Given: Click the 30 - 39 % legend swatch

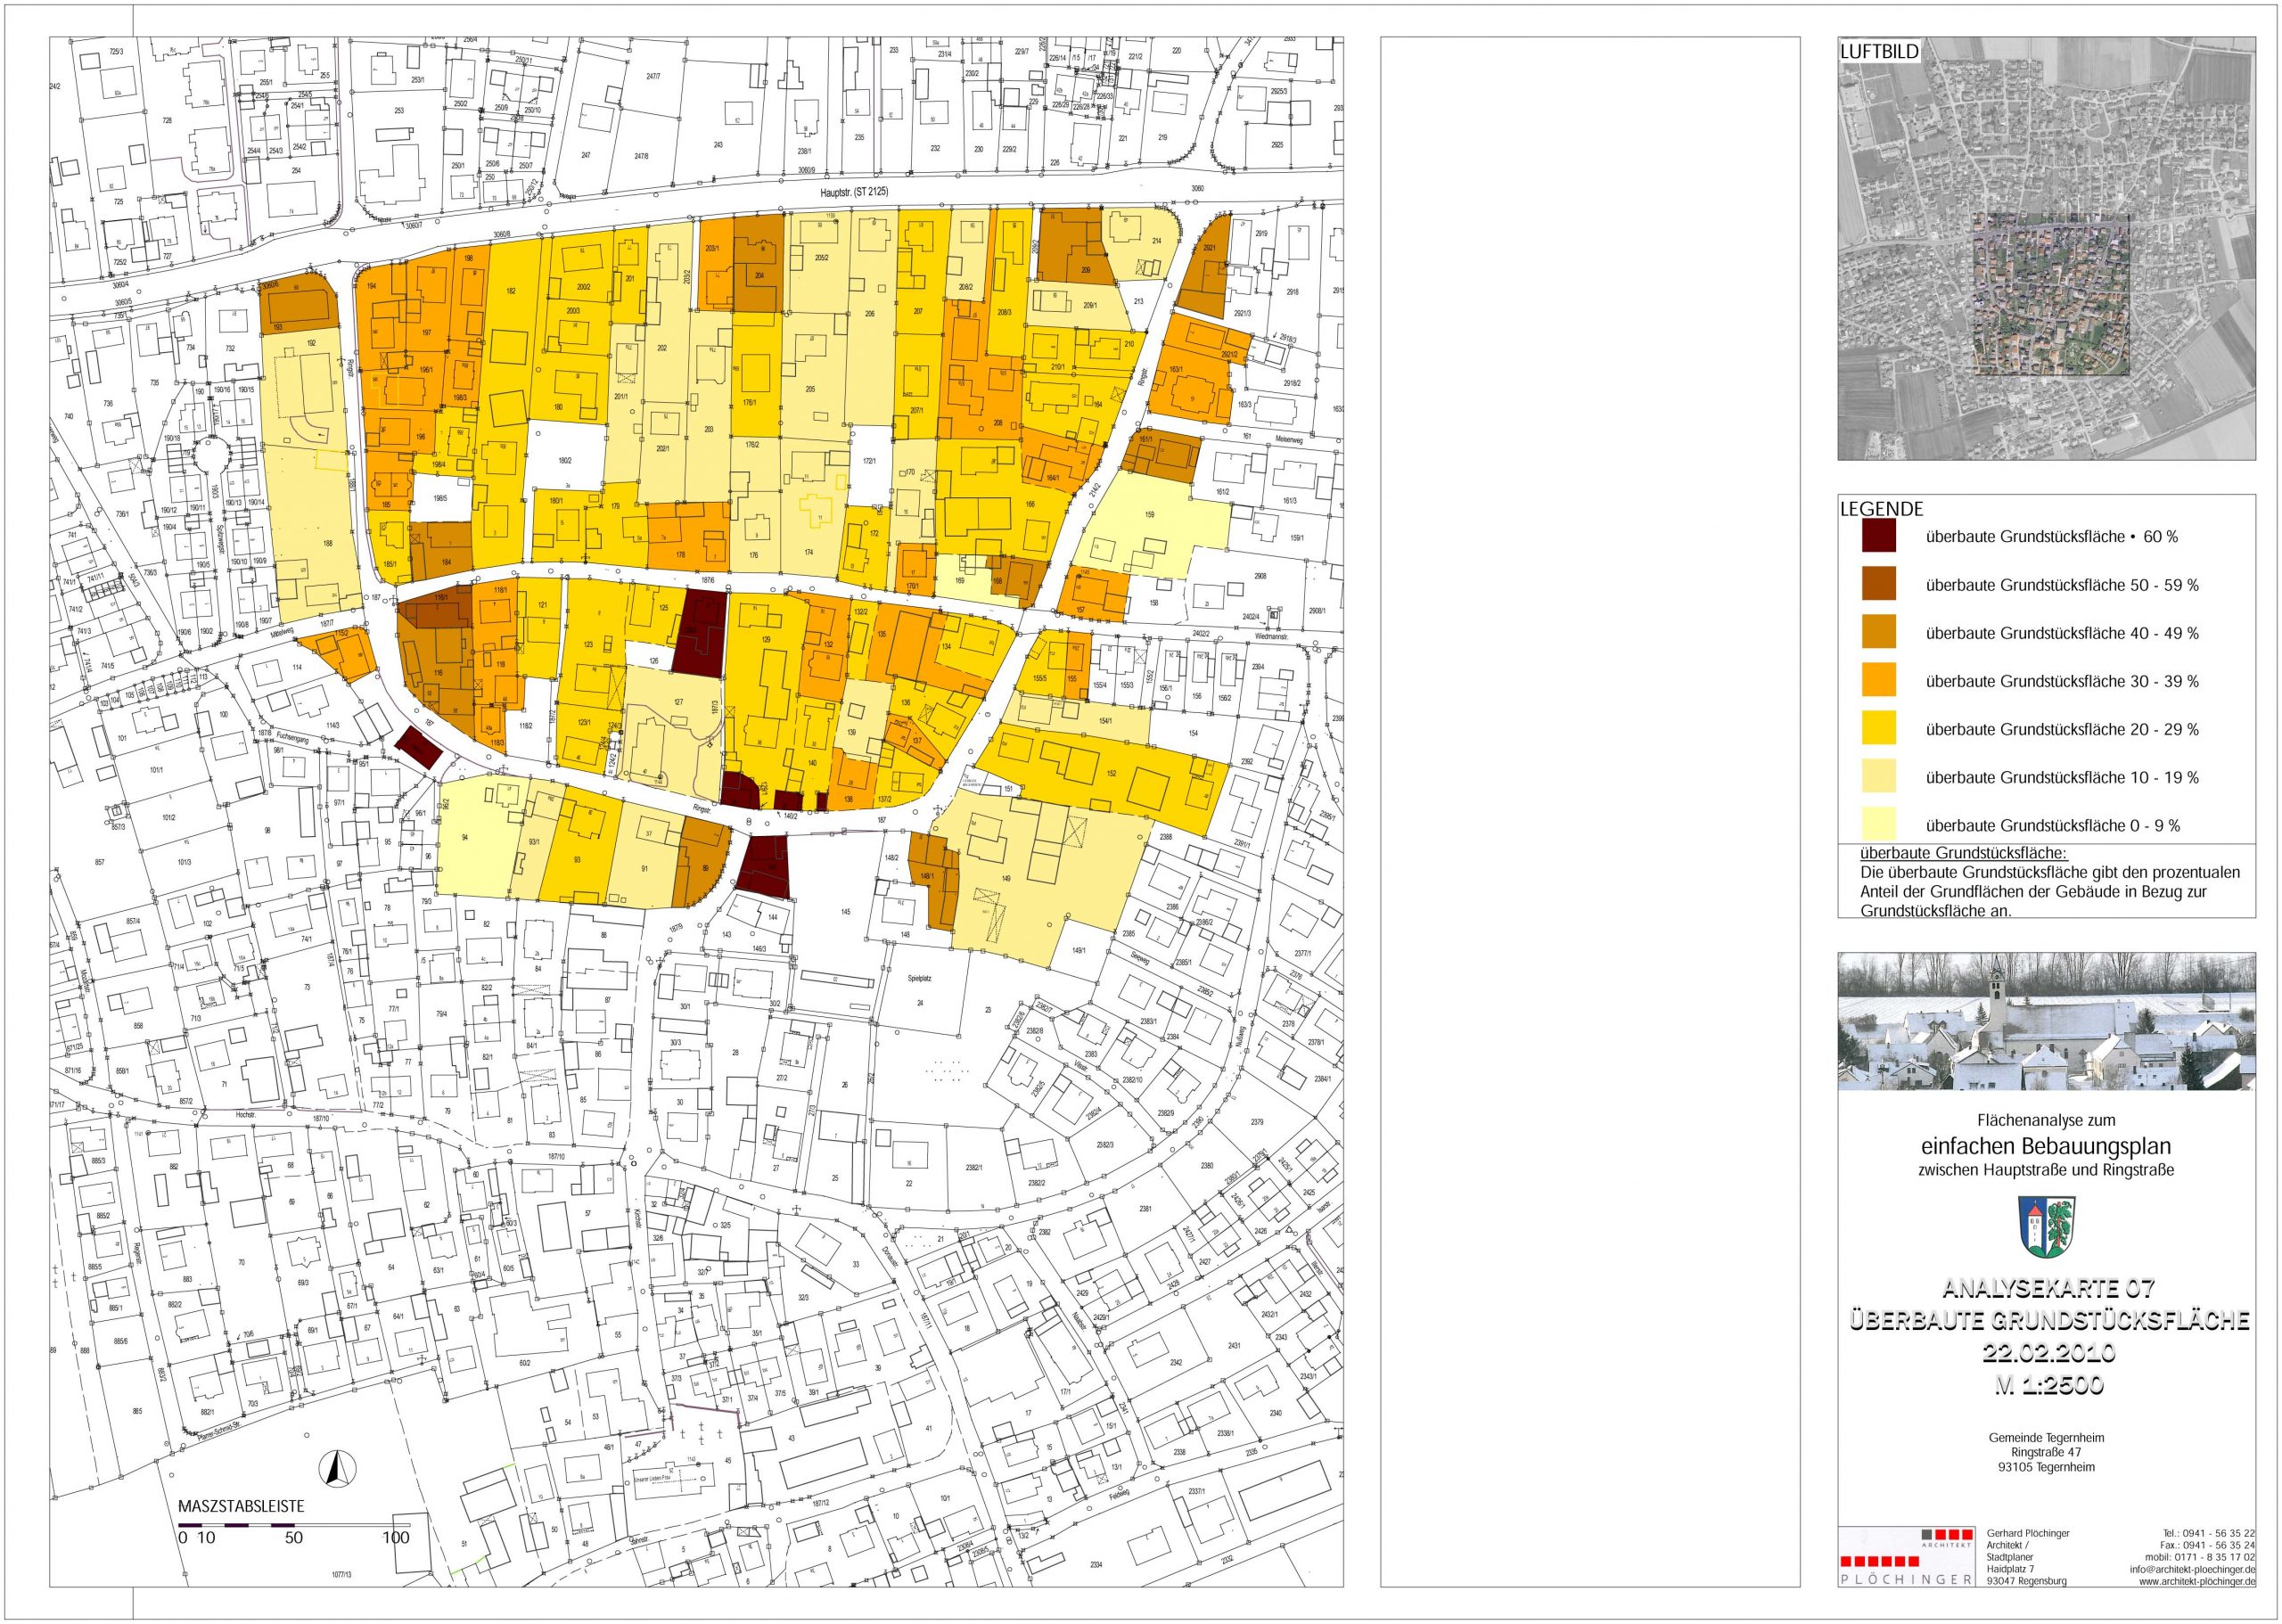Looking at the screenshot, I should click(x=1878, y=681).
